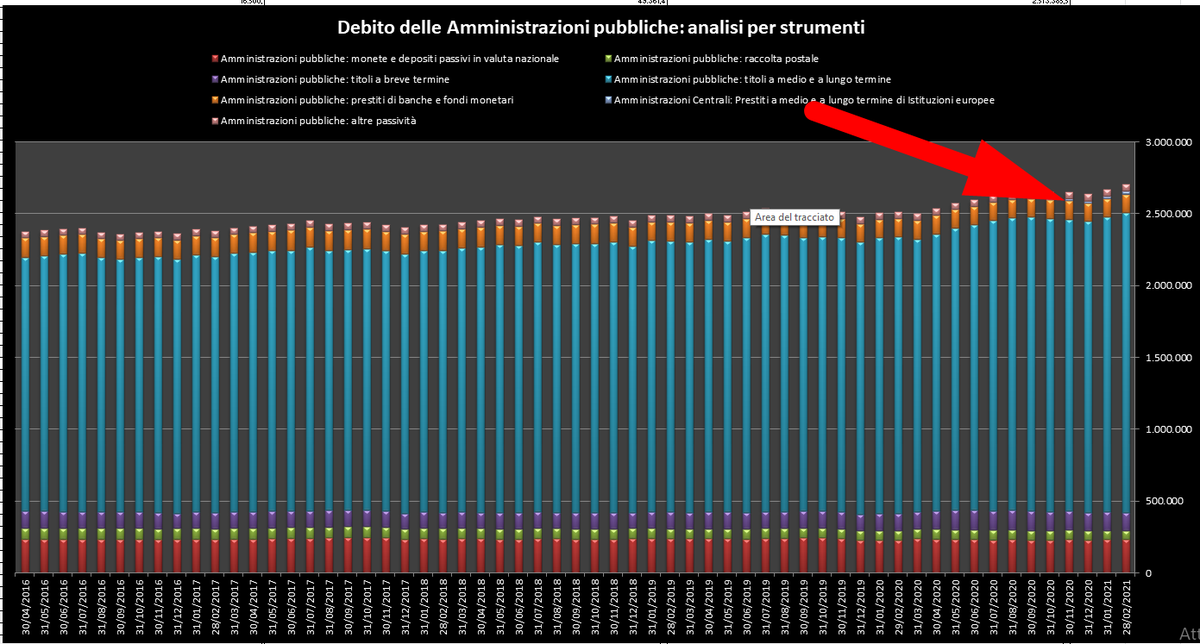Click the date label 31/08/2016

point(103,608)
